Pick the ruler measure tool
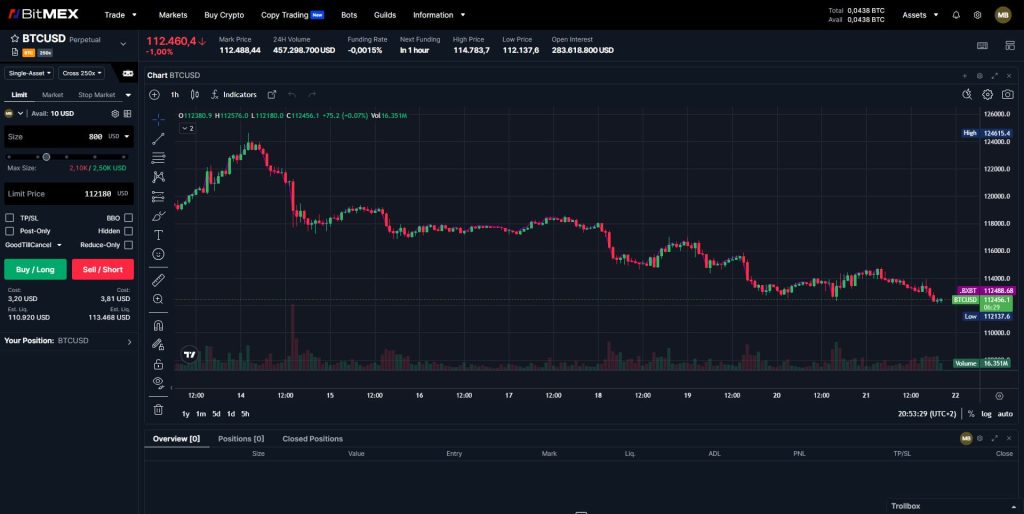This screenshot has height=514, width=1024. (158, 280)
